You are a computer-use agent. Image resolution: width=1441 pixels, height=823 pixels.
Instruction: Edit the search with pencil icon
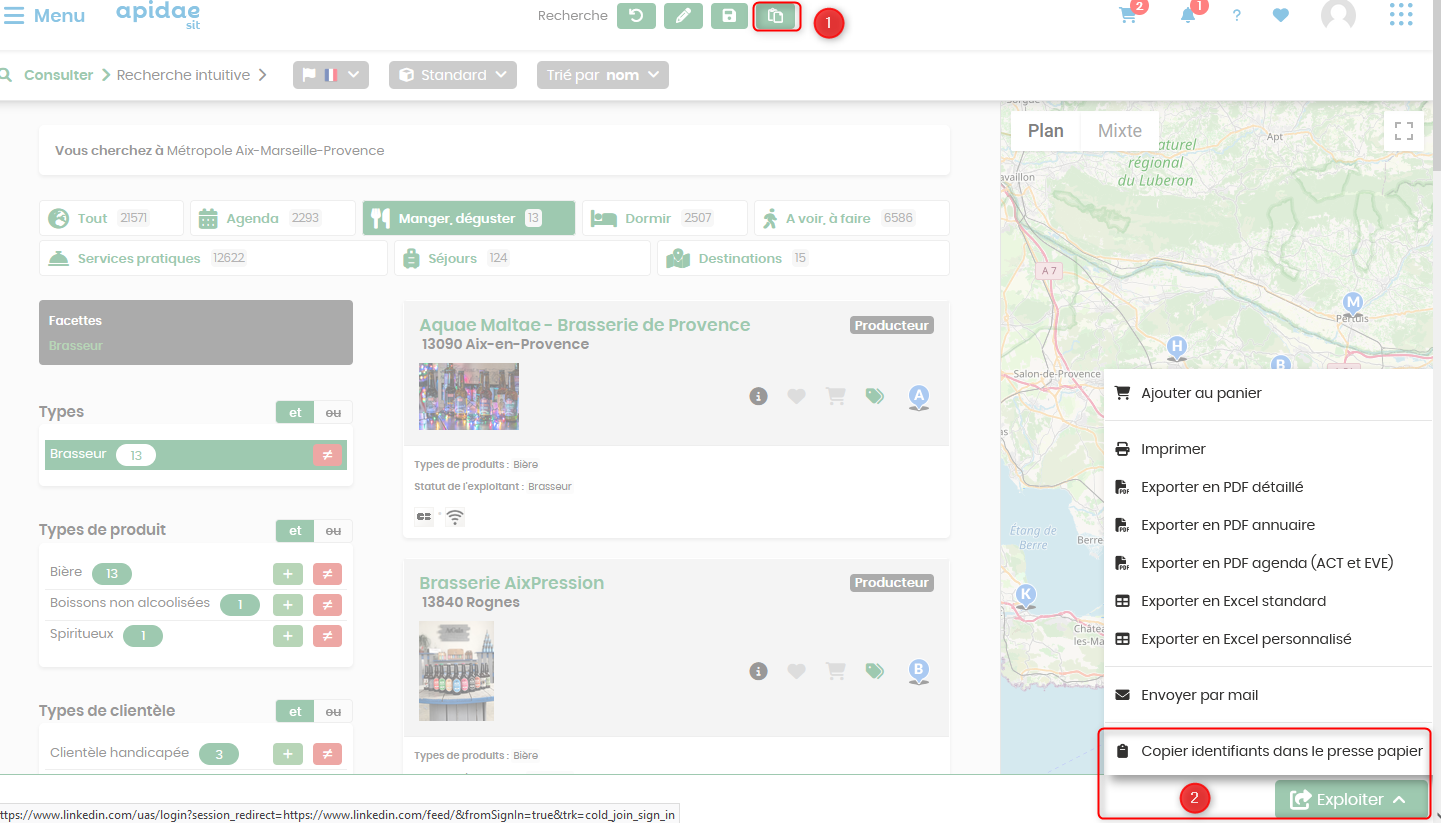coord(683,16)
